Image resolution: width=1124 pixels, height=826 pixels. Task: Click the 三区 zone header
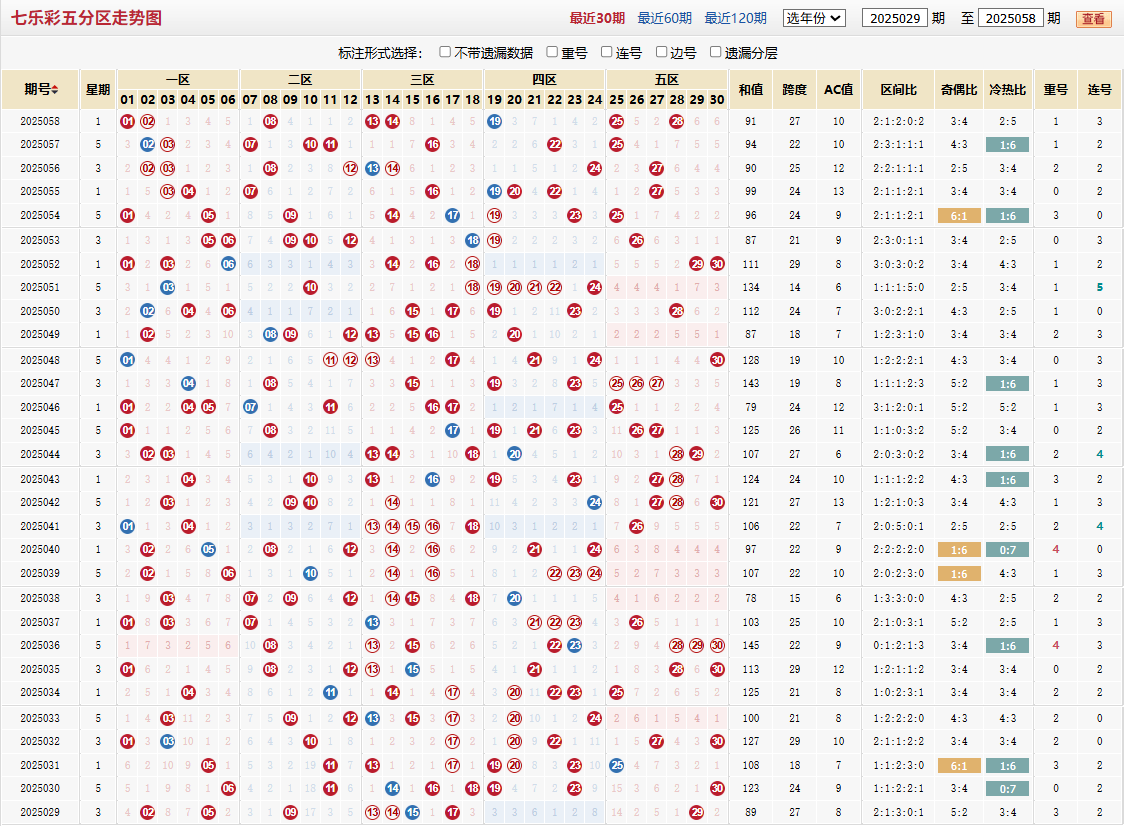pos(422,80)
